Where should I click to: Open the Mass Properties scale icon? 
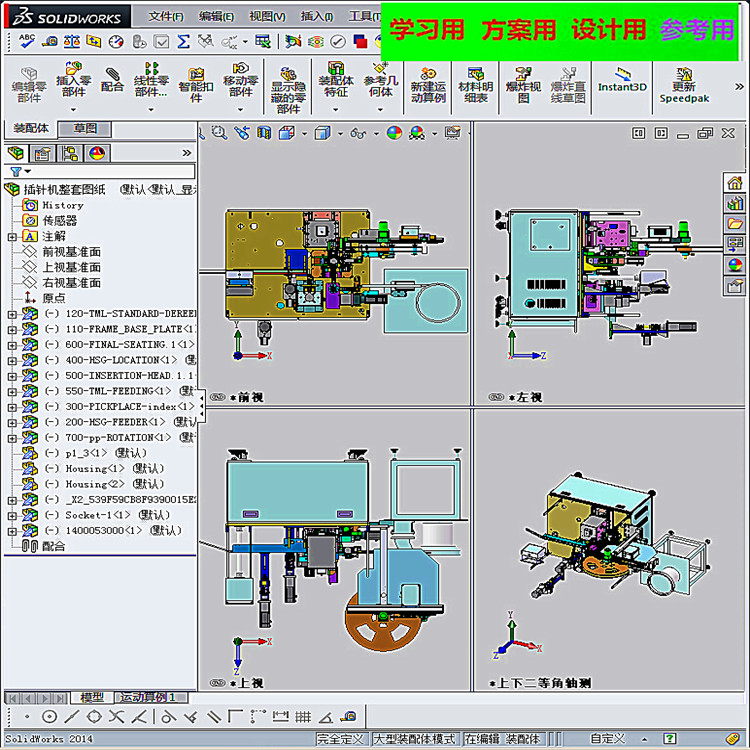point(72,42)
